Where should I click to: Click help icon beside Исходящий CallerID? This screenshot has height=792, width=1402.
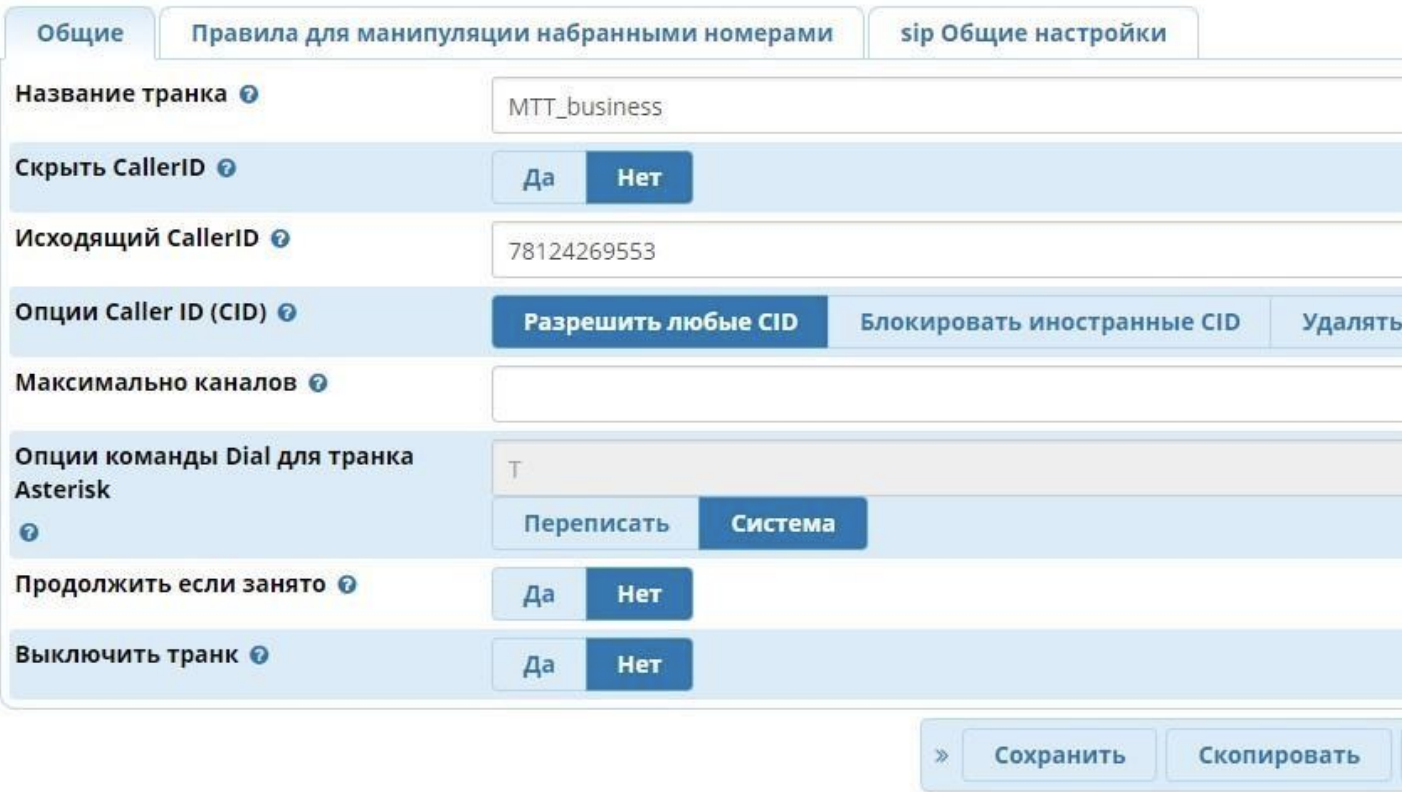click(x=281, y=240)
